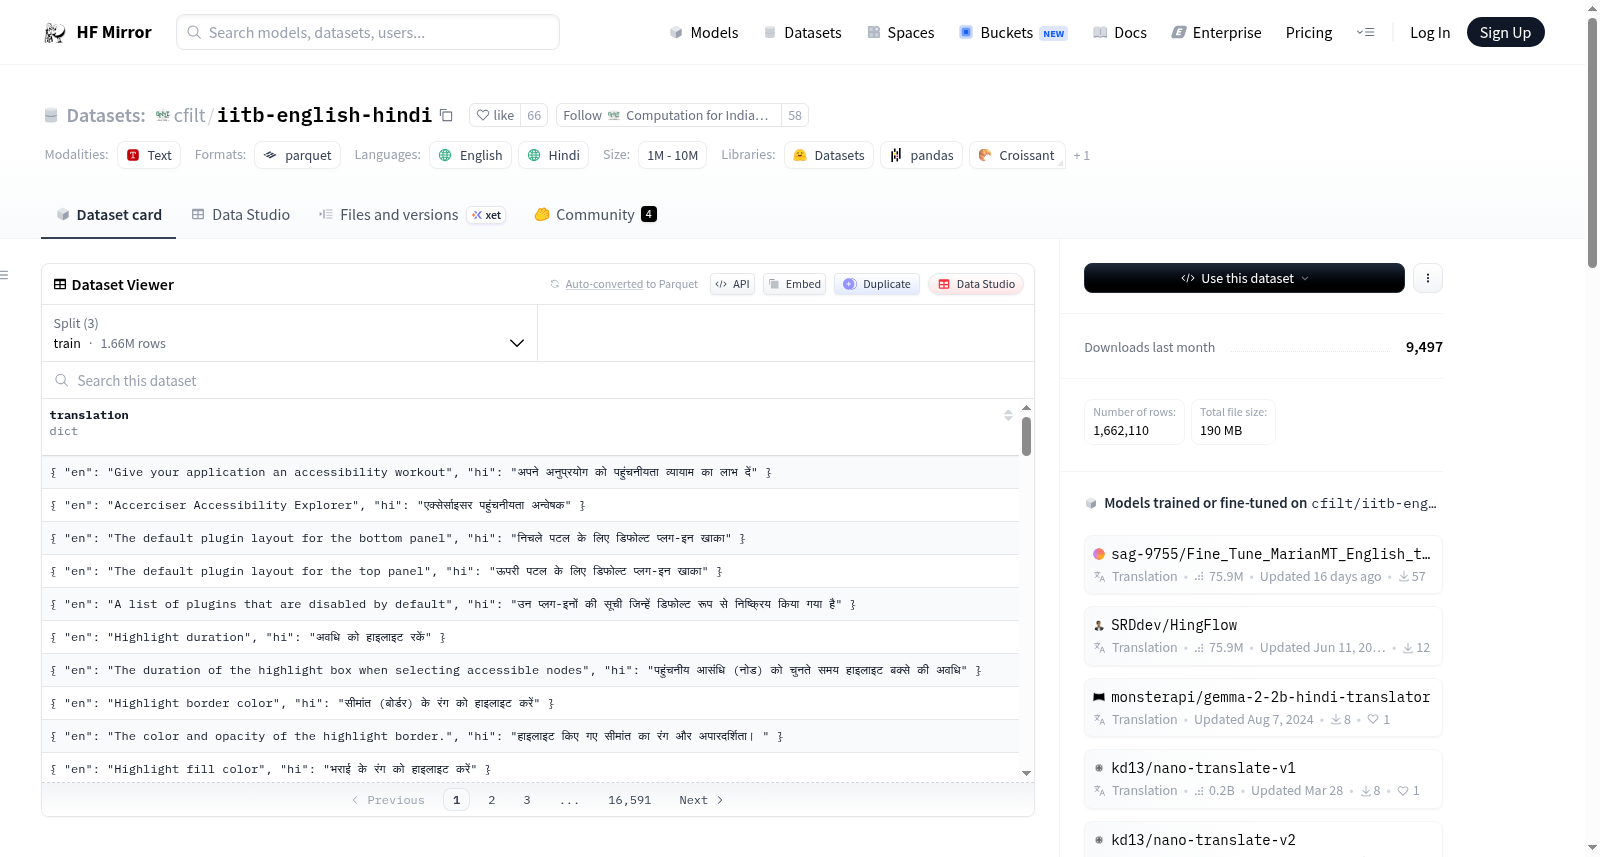The width and height of the screenshot is (1600, 857).
Task: Open sag-9755/Fine_Tune_MarianMT model card
Action: (x=1263, y=565)
